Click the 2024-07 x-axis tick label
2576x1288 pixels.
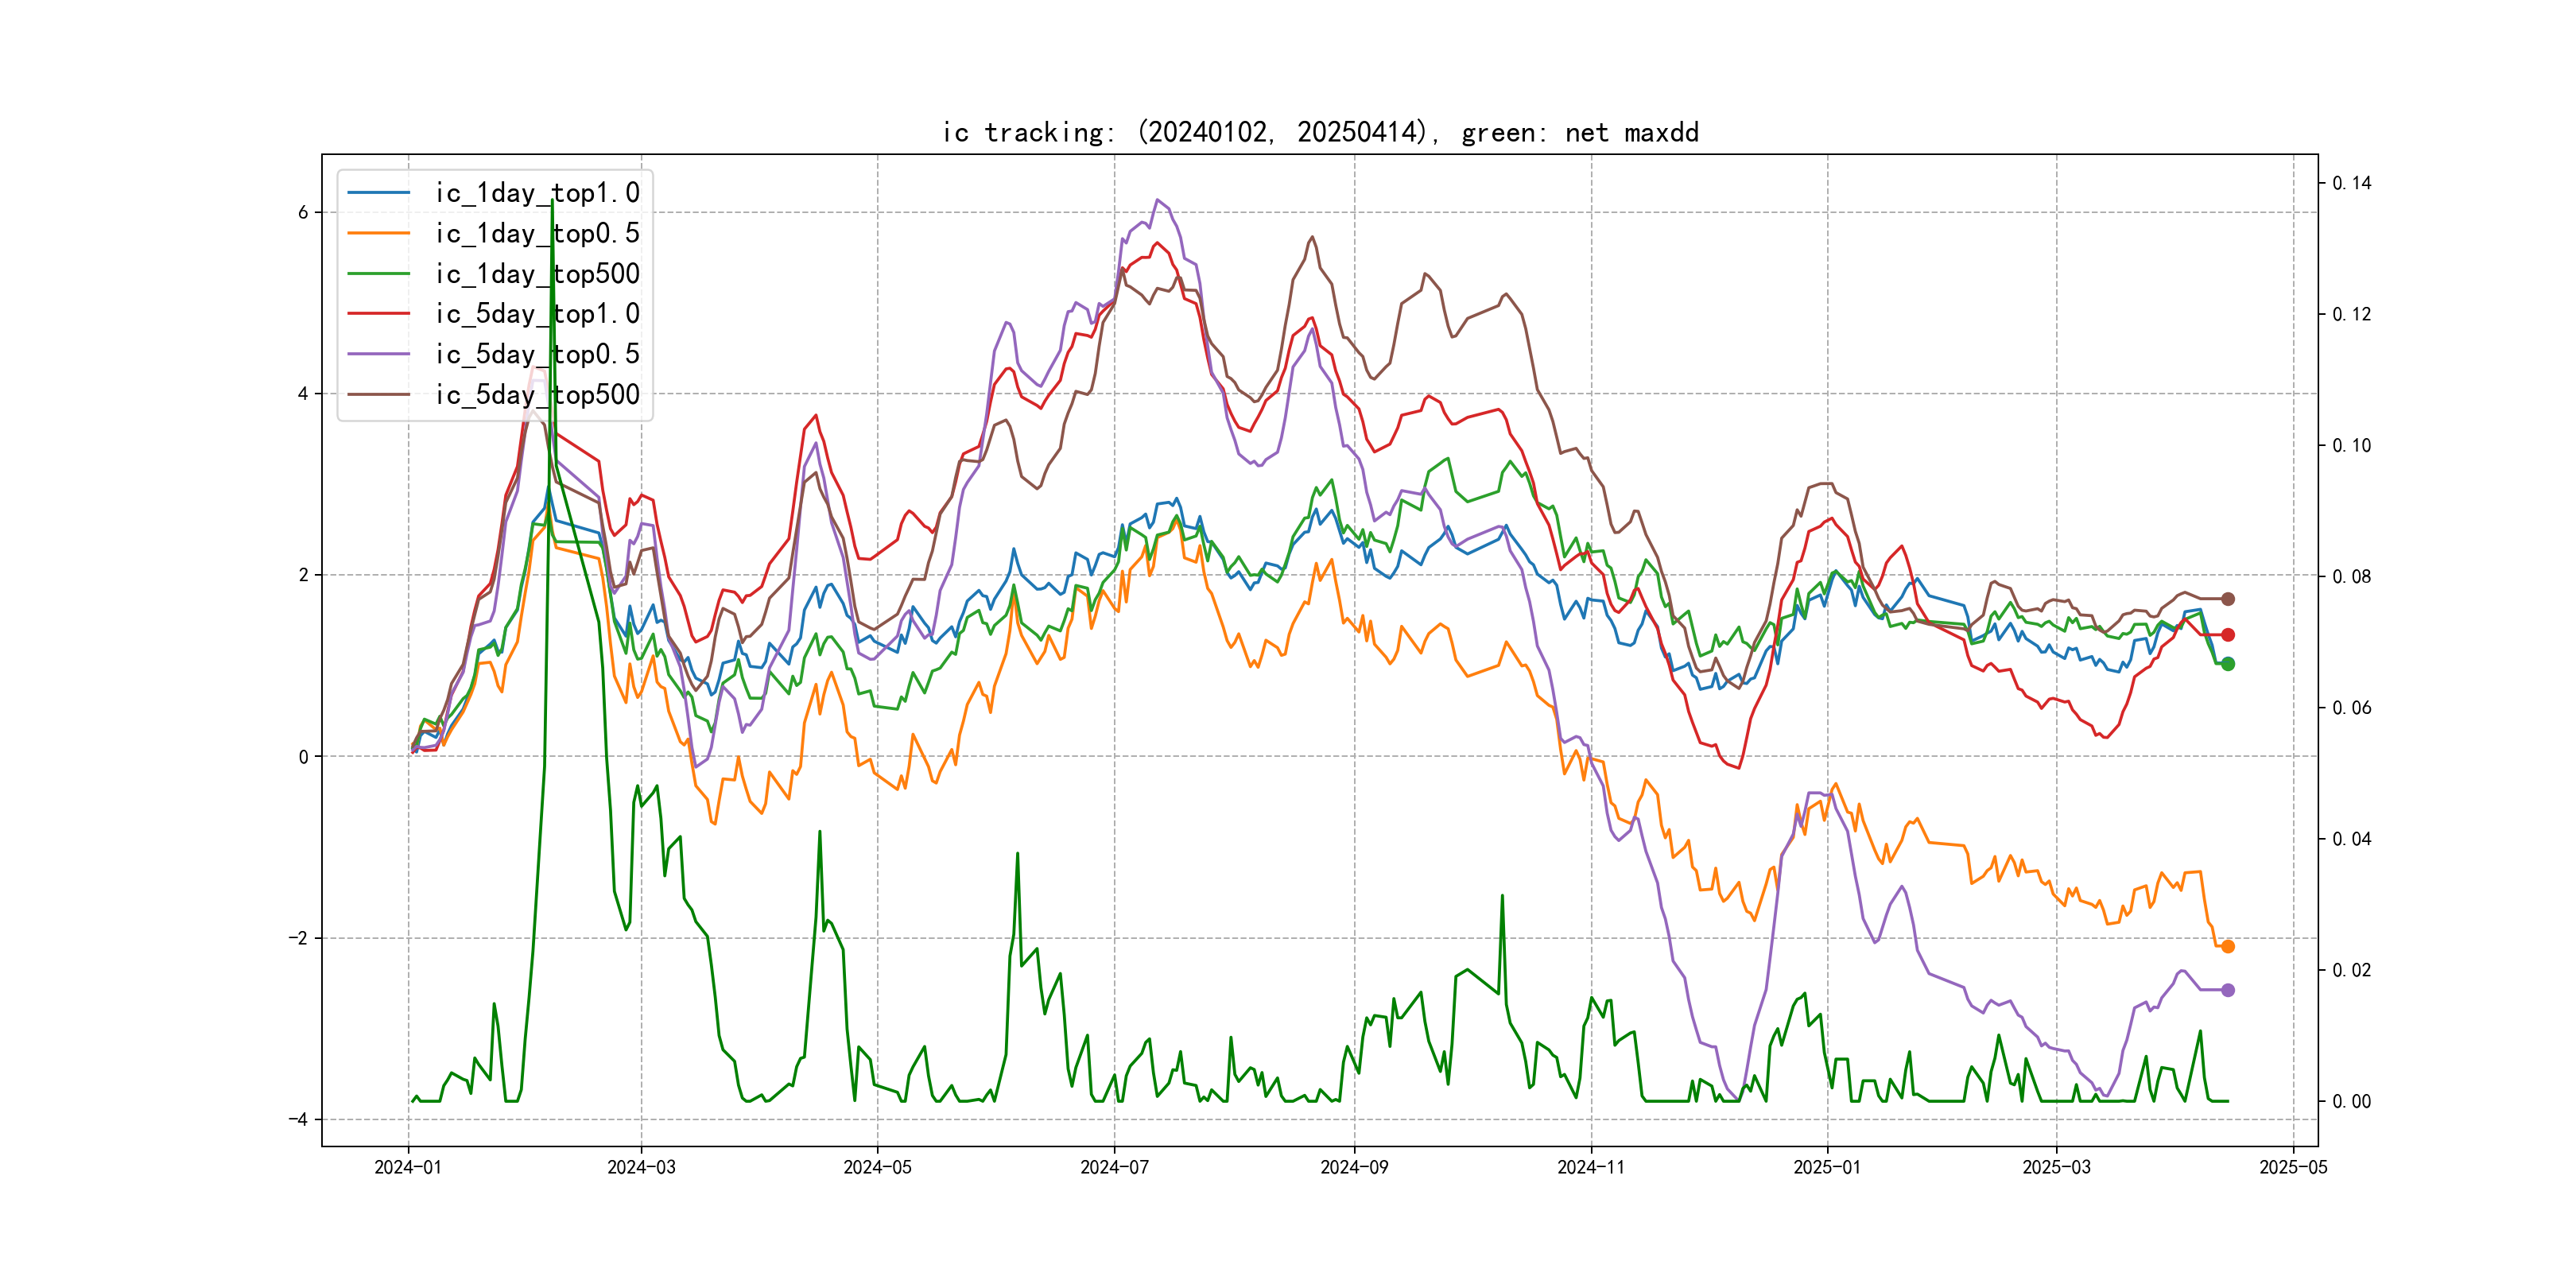tap(1114, 1167)
